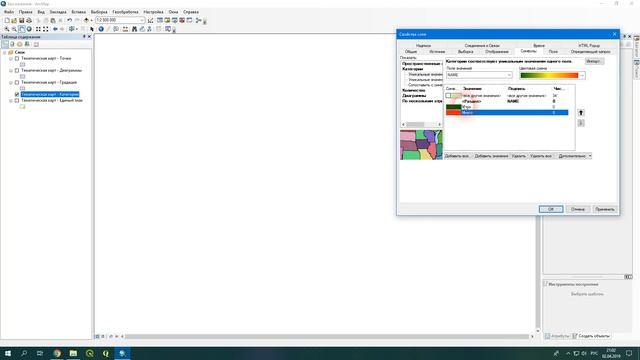Open the Геообработка menu
This screenshot has width=640, height=360.
125,12
